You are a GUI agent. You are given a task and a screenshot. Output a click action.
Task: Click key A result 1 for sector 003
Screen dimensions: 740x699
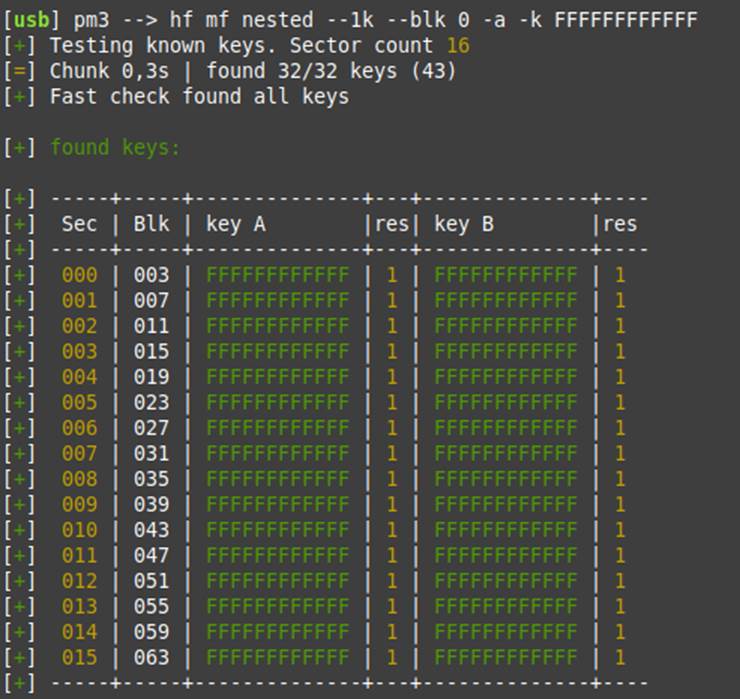(392, 352)
